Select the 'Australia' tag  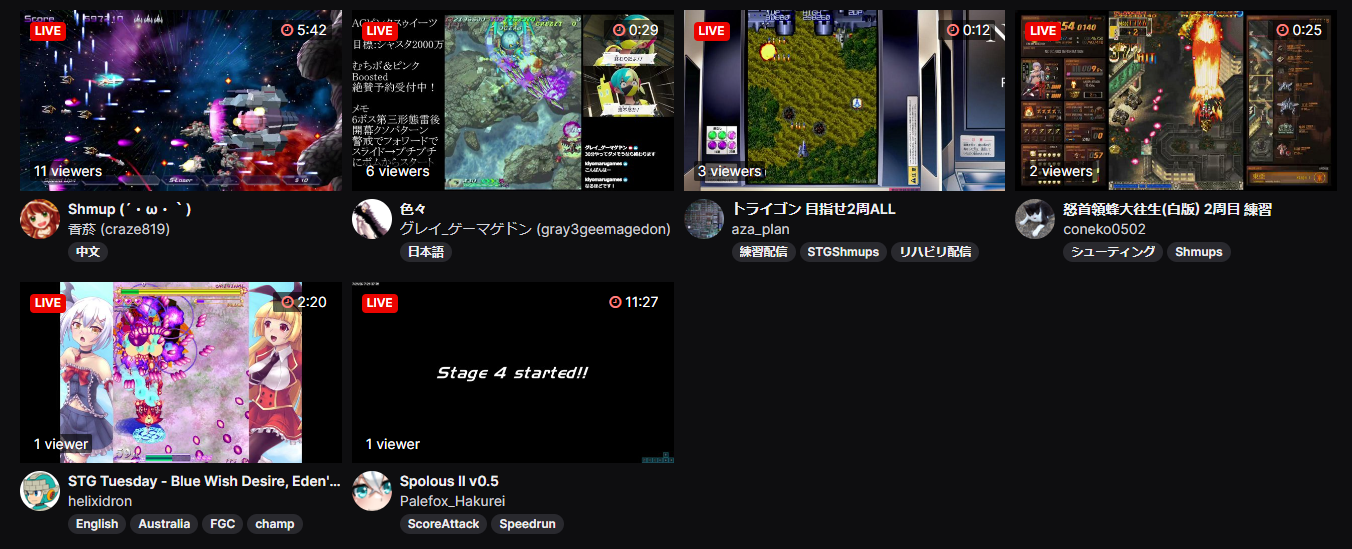(164, 524)
